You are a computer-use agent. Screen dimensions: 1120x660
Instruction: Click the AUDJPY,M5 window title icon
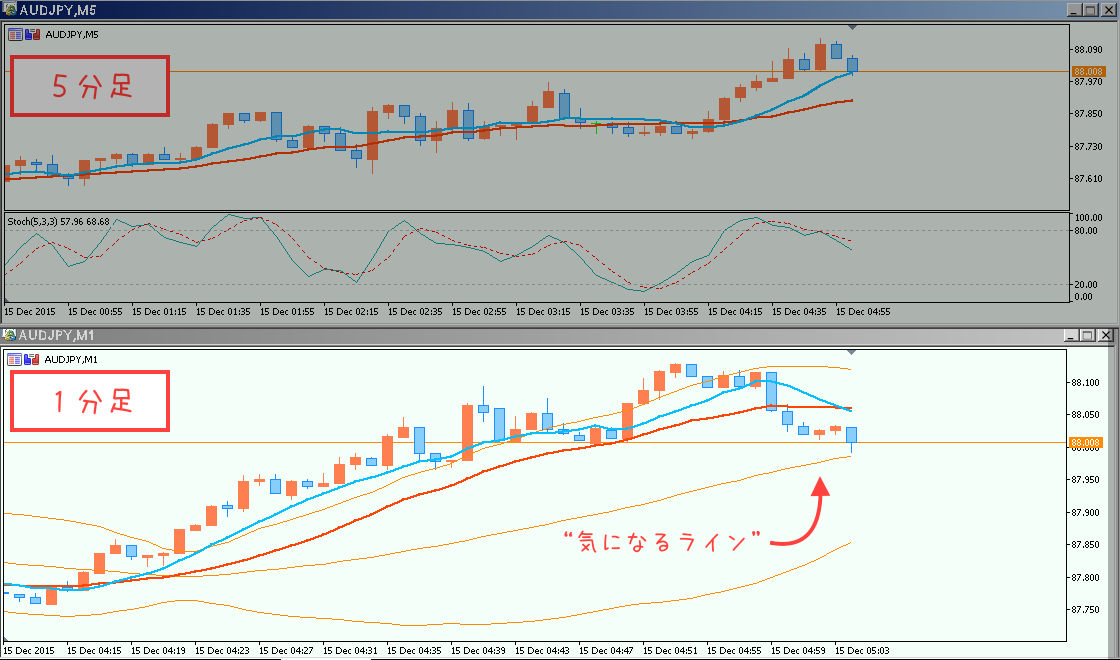(x=10, y=10)
